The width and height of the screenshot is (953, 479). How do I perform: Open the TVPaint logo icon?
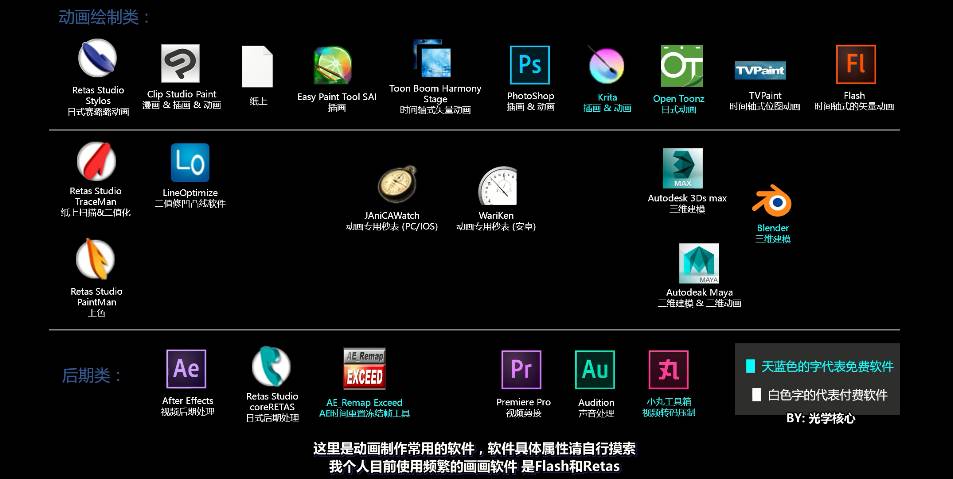click(760, 71)
